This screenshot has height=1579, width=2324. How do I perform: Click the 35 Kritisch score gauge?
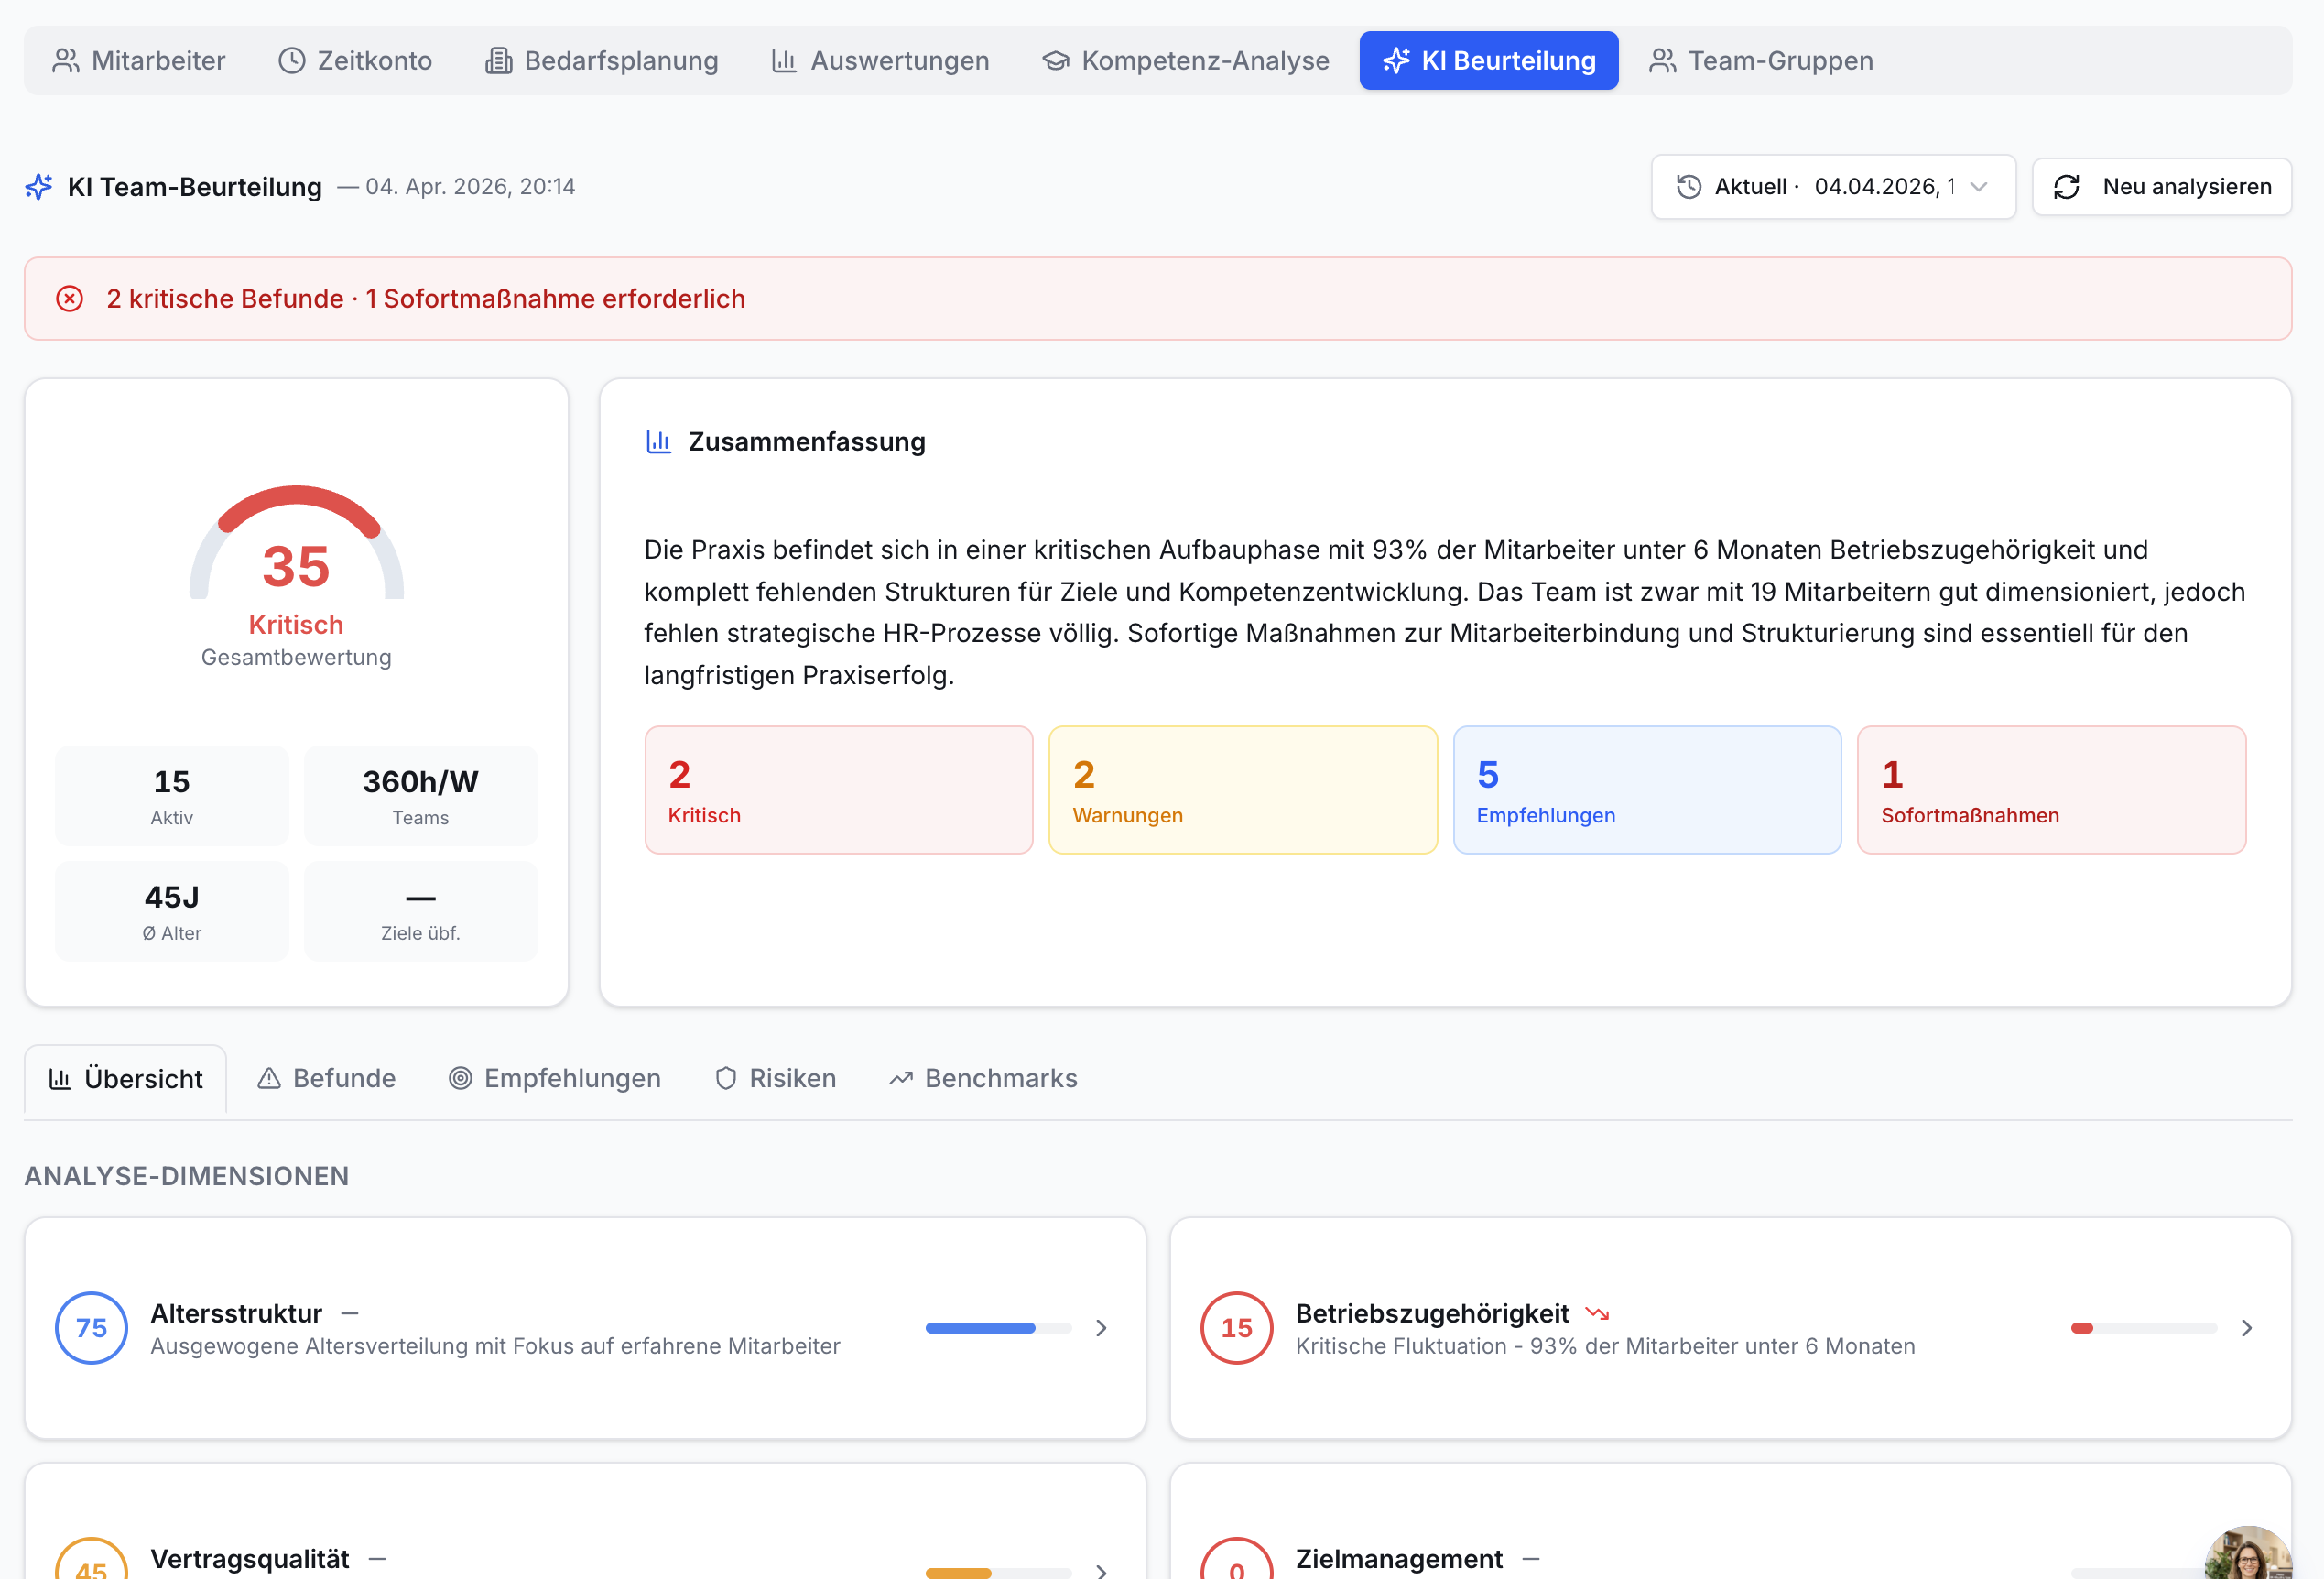tap(297, 545)
